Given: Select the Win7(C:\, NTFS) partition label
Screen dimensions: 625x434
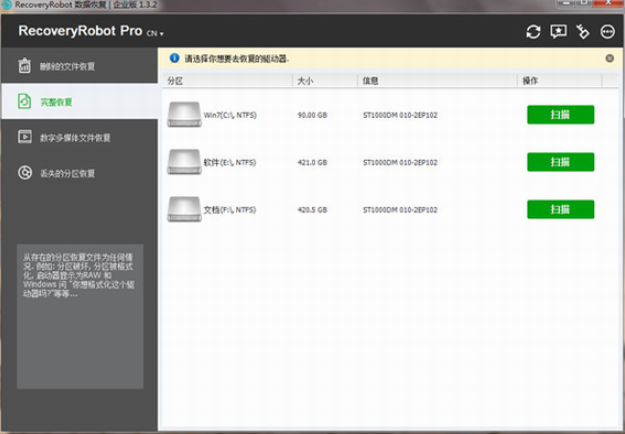Looking at the screenshot, I should coord(230,115).
